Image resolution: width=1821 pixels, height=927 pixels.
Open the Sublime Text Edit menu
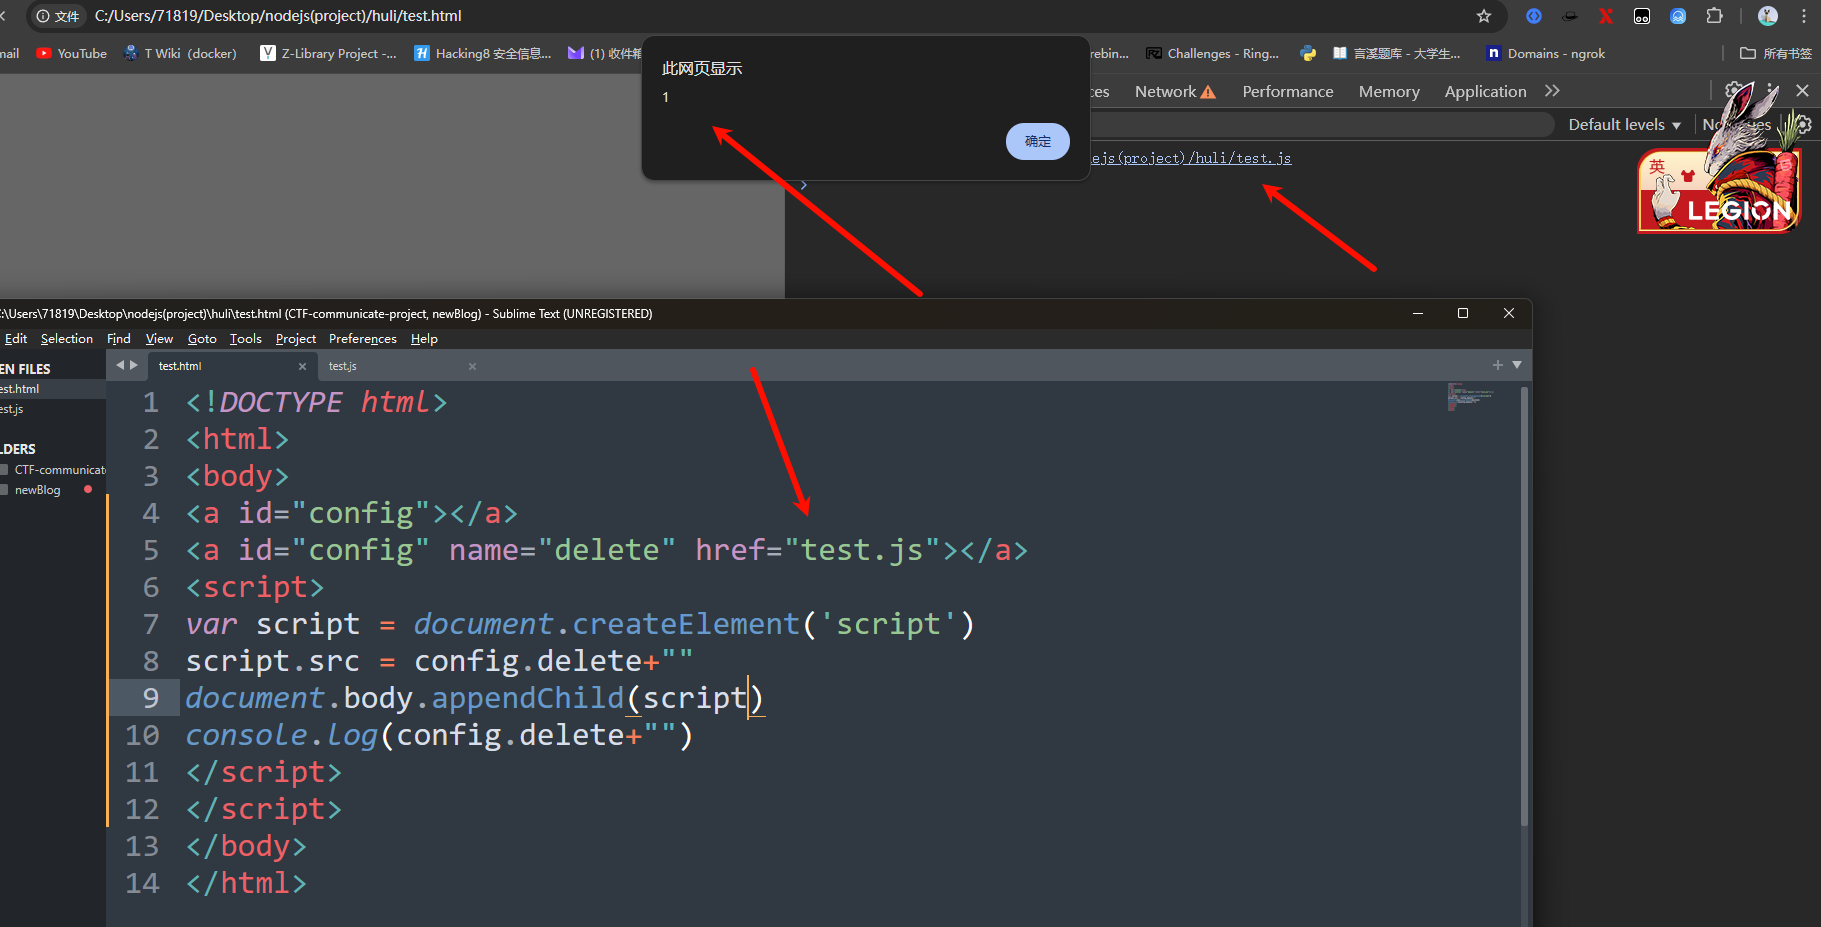[15, 339]
